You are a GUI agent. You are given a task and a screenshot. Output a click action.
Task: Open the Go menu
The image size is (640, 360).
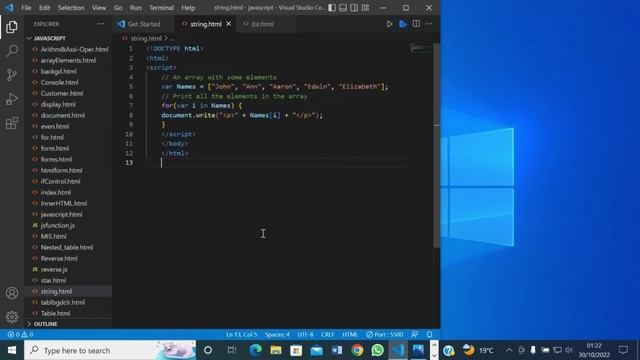[118, 8]
